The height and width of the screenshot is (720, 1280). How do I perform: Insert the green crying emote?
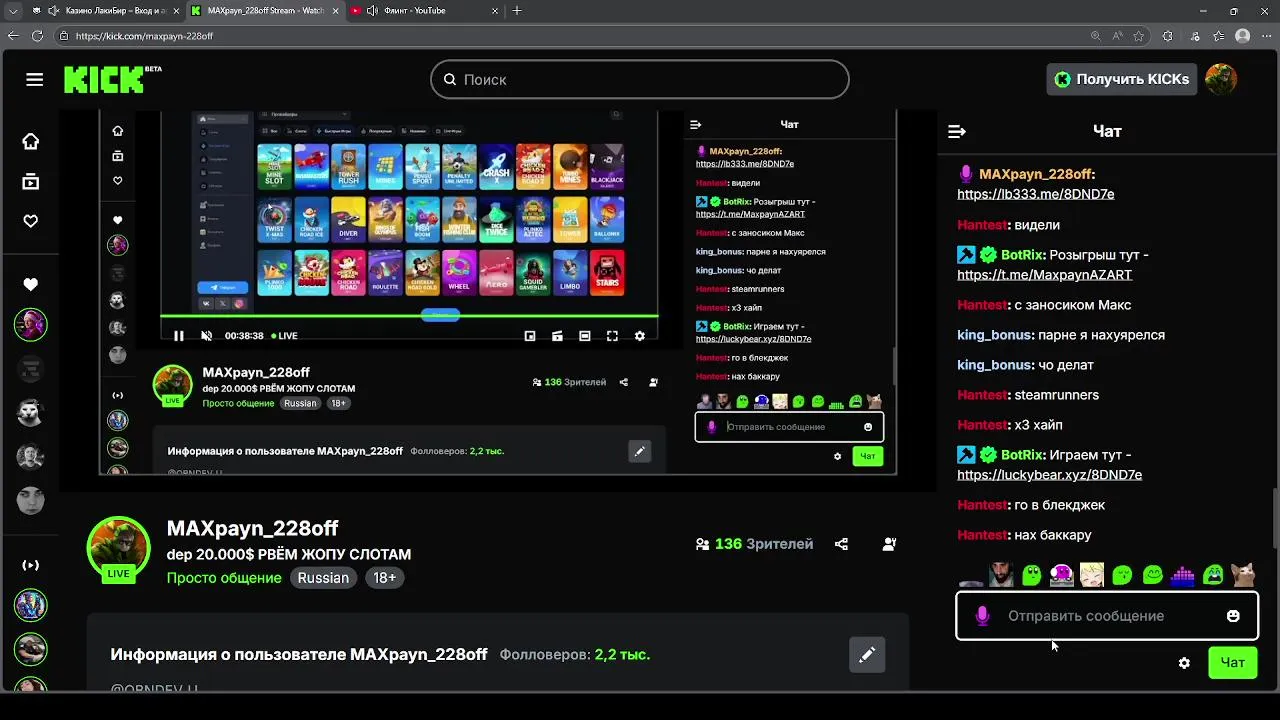tap(1213, 575)
